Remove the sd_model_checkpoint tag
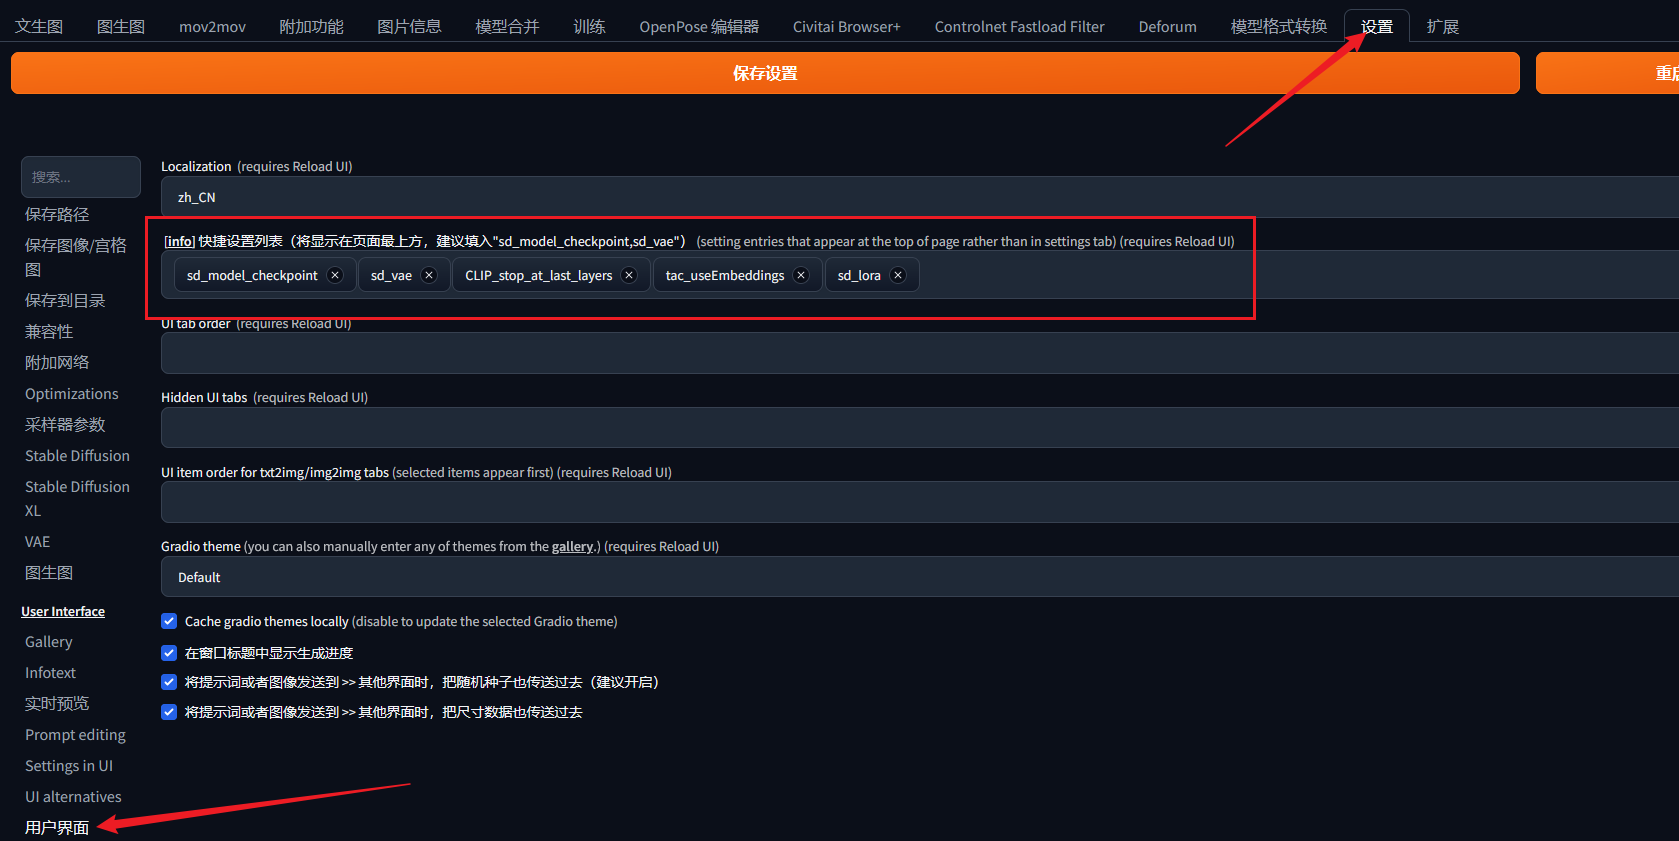 click(x=335, y=276)
